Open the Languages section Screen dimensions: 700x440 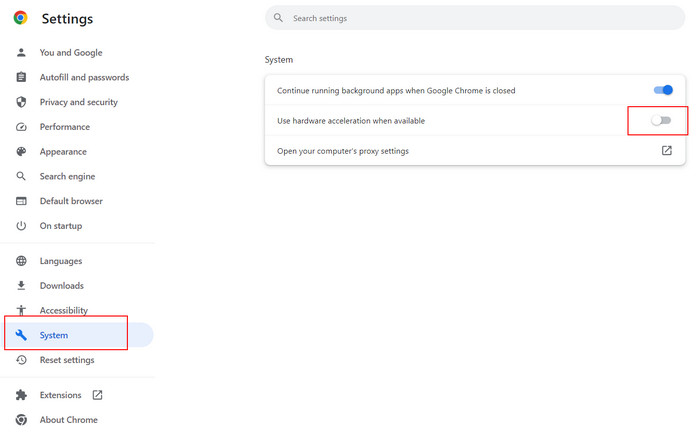(x=61, y=261)
